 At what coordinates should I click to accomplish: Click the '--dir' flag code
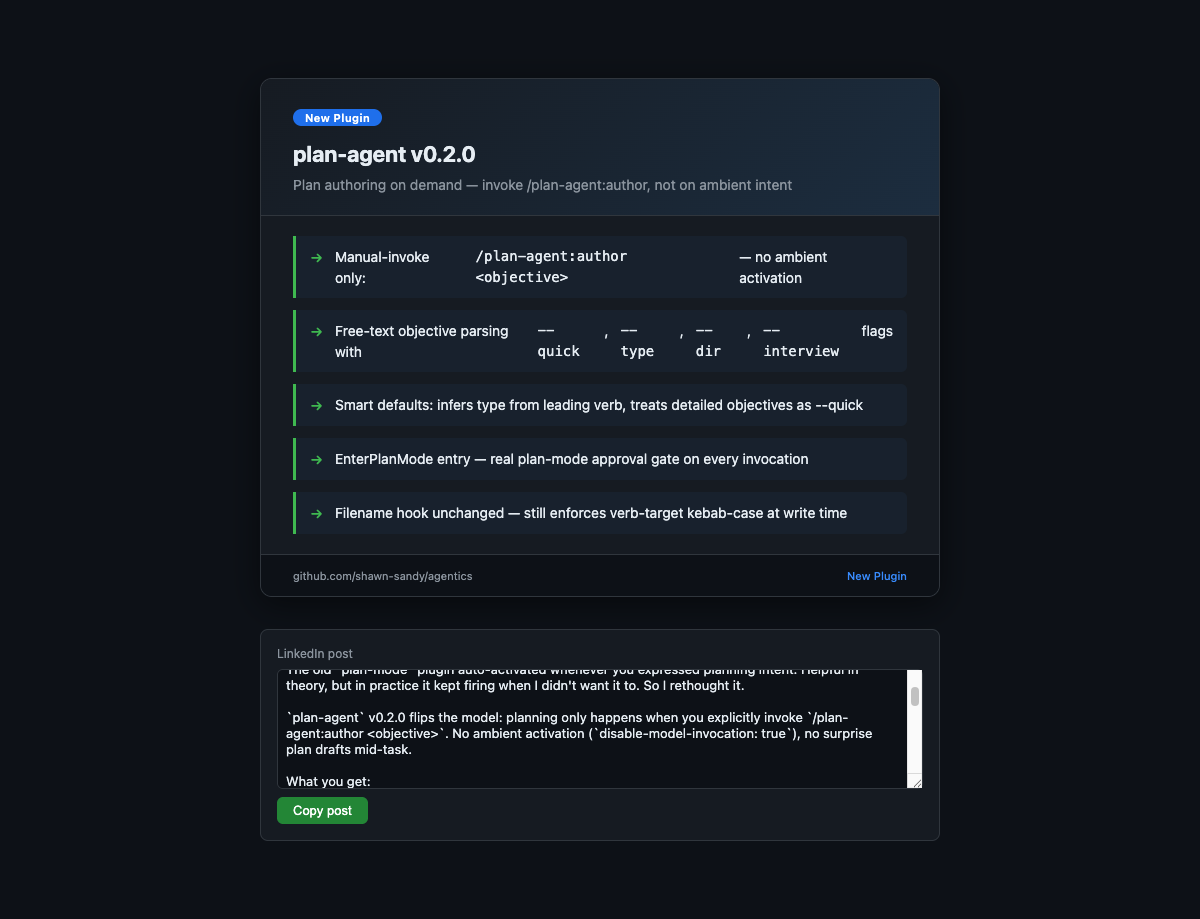pos(708,341)
